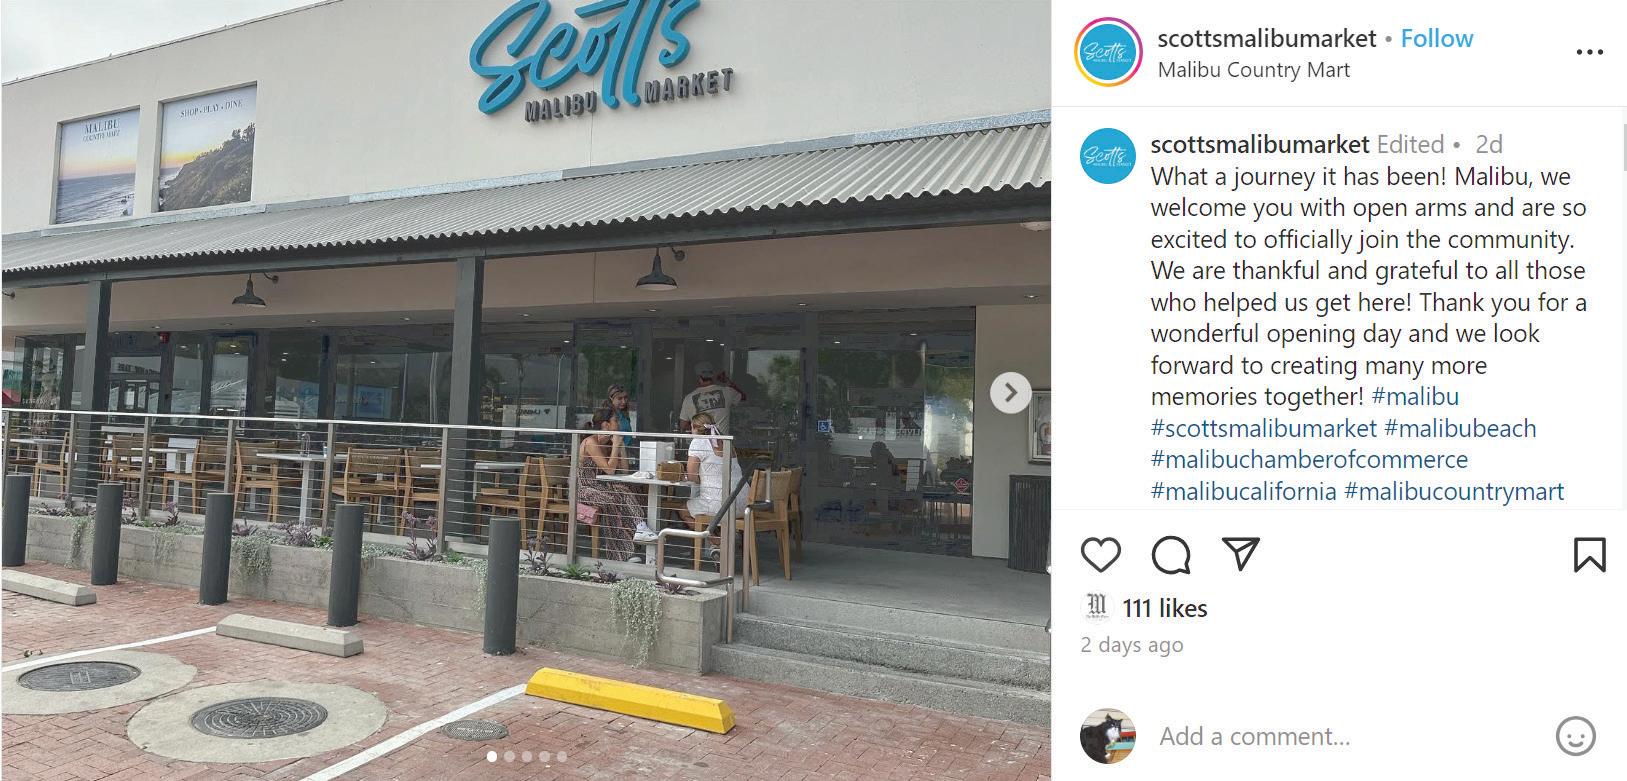This screenshot has height=781, width=1627.
Task: Open the three-dot more options menu
Action: point(1589,52)
